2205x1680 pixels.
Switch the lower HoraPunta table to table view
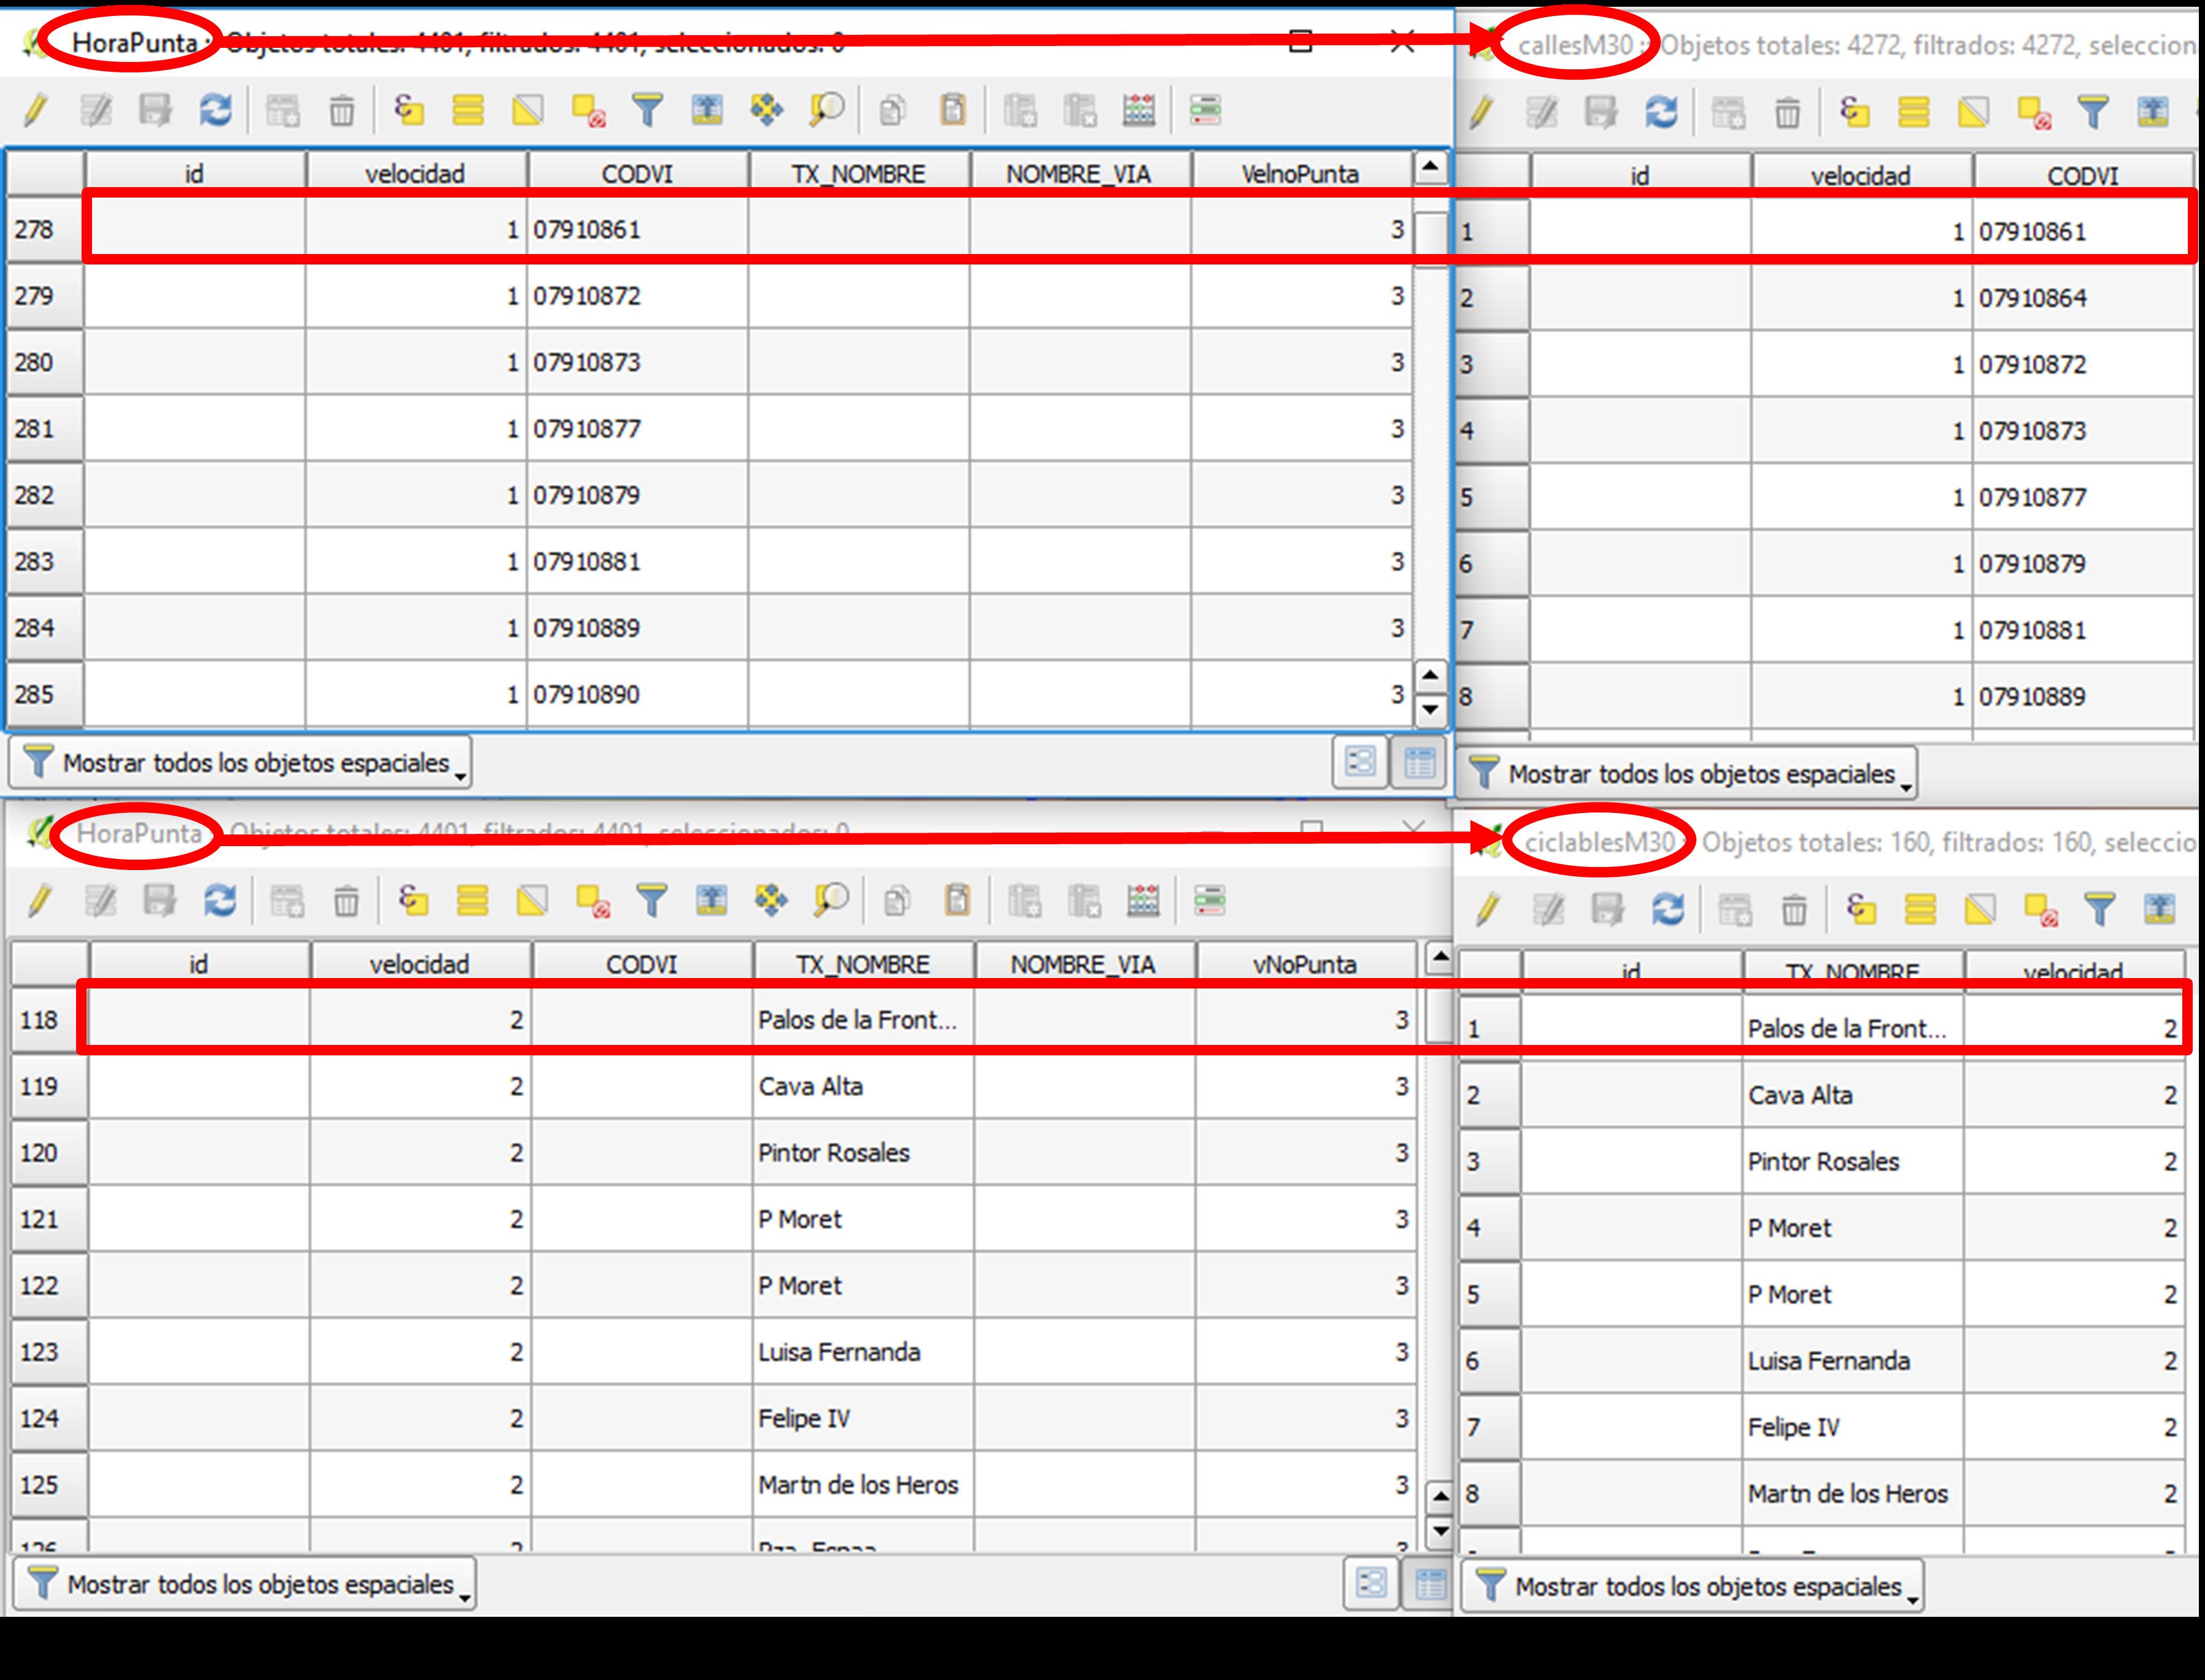[1430, 1584]
